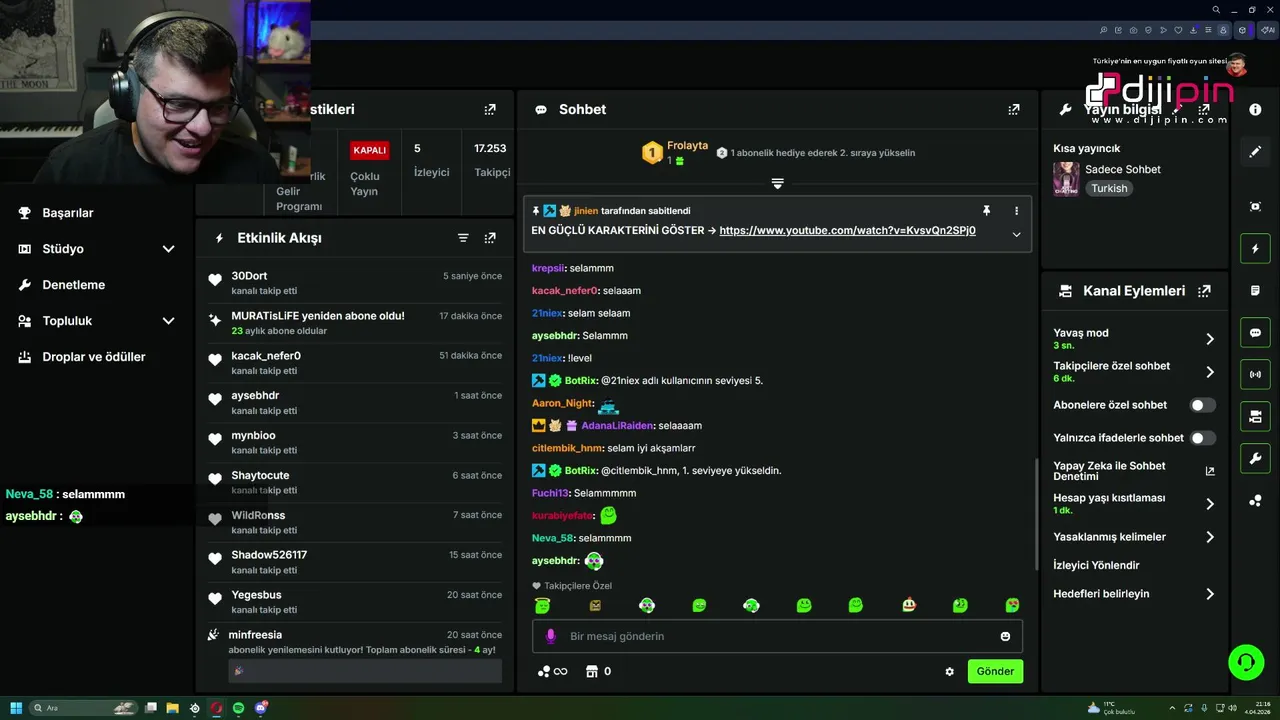Click the green headset support button
The height and width of the screenshot is (720, 1280).
pos(1246,661)
